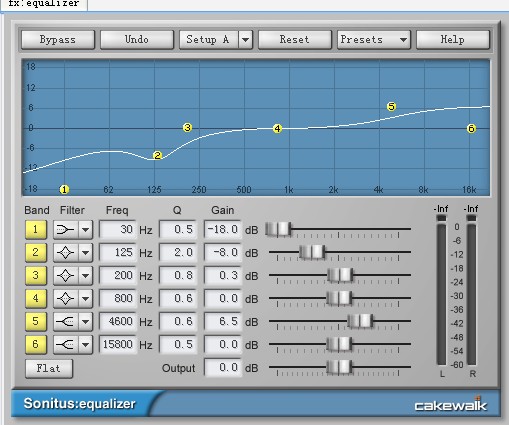
Task: Click the Setup A button
Action: pyautogui.click(x=209, y=40)
